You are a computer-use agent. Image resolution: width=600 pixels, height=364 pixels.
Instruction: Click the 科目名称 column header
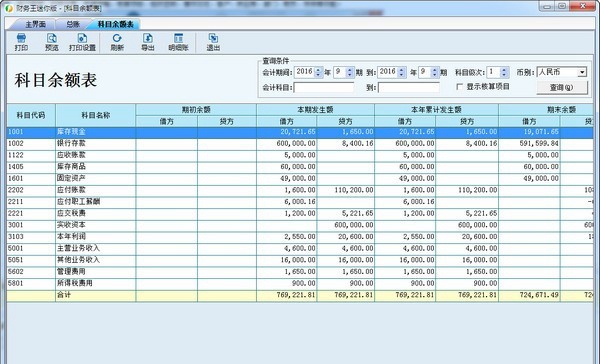(96, 115)
